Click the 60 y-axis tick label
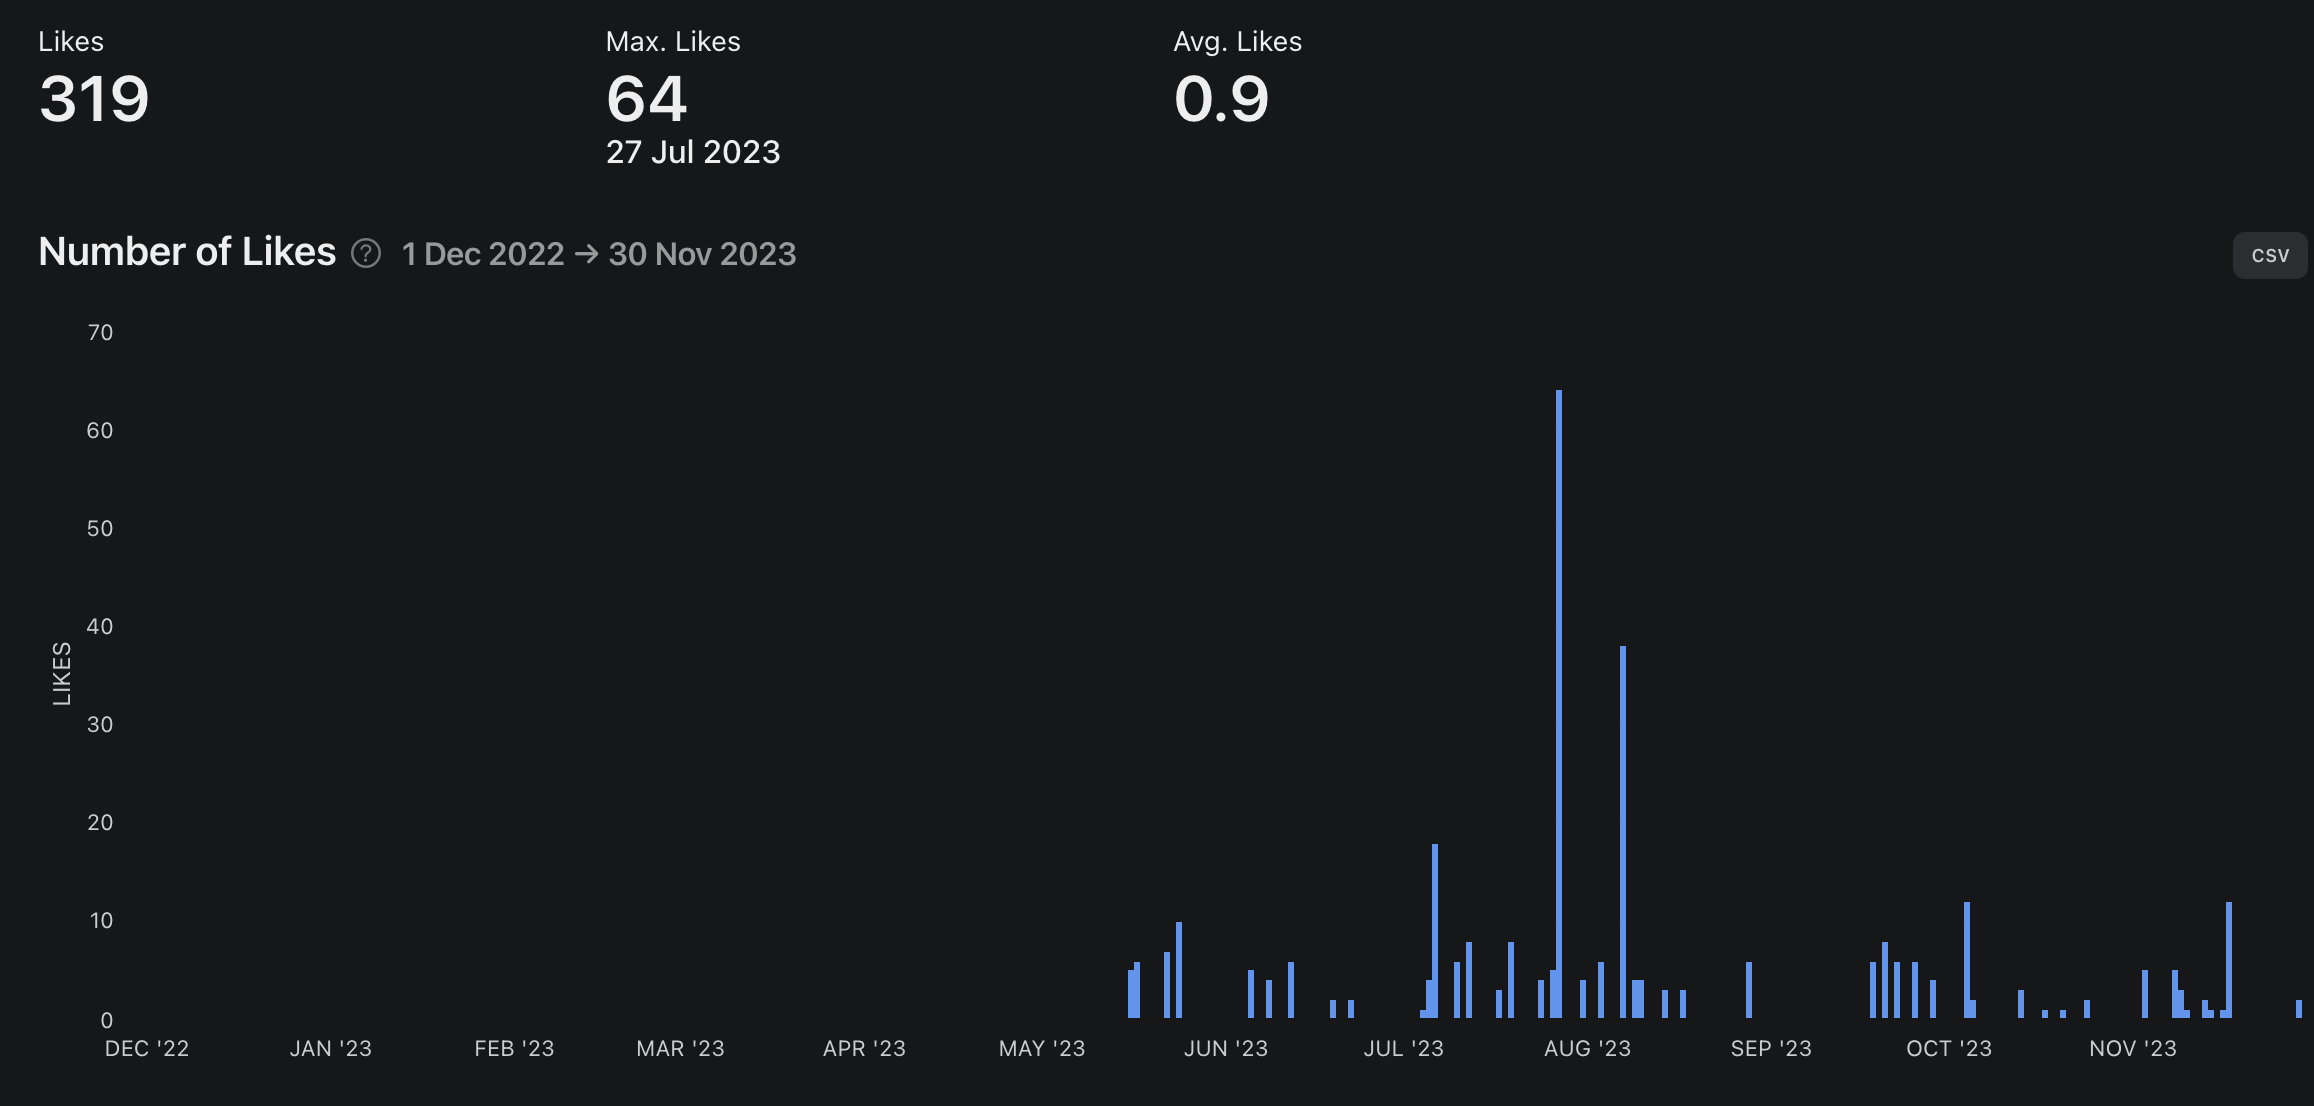The image size is (2314, 1106). [100, 430]
